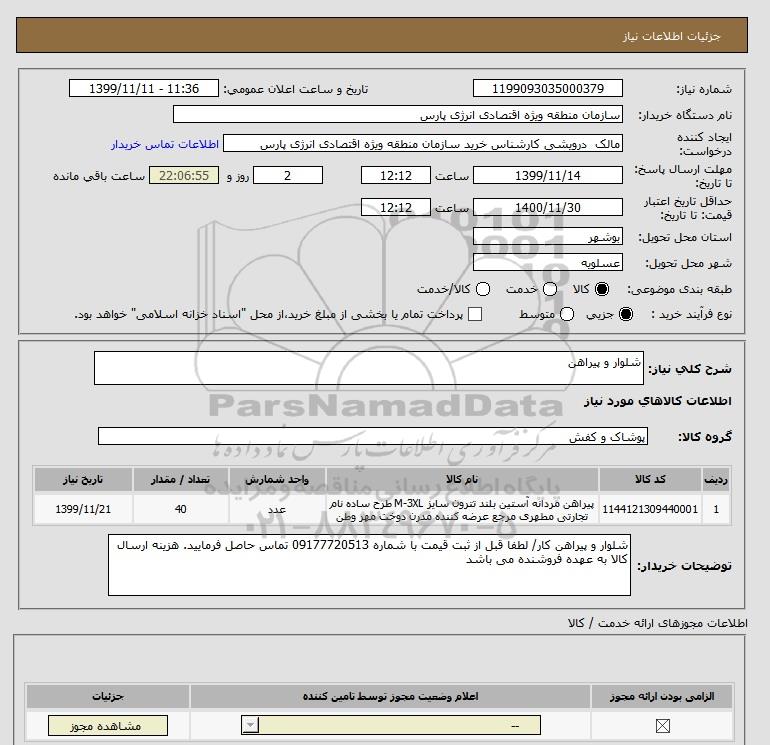Click the delivery city field عسلویه

(548, 263)
